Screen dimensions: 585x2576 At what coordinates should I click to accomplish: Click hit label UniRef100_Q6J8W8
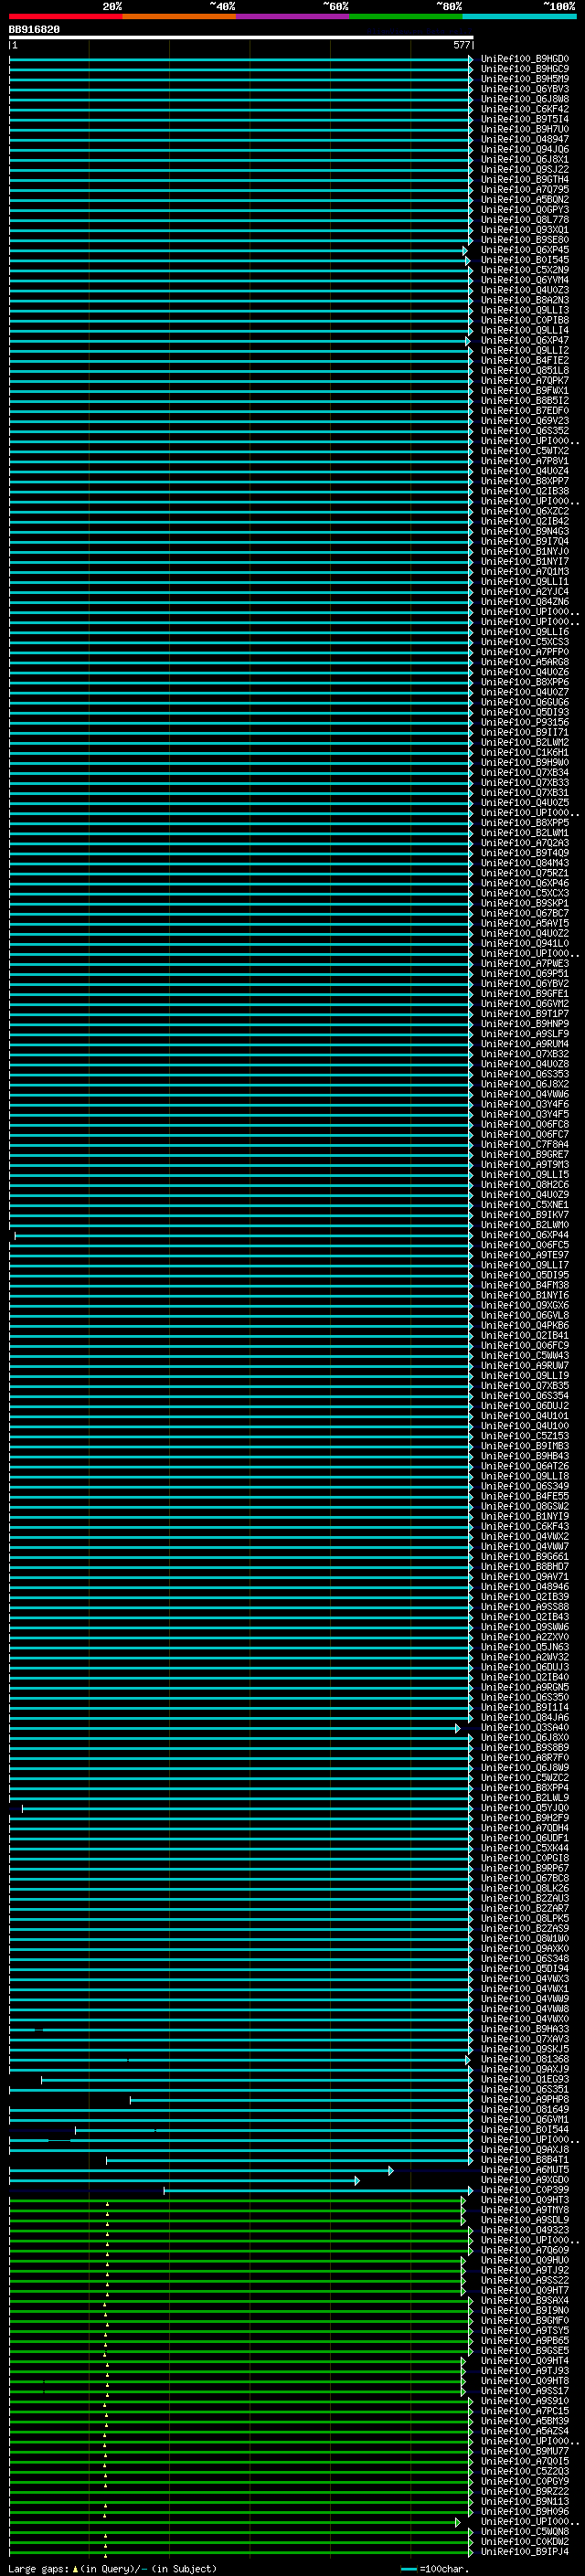[x=525, y=99]
